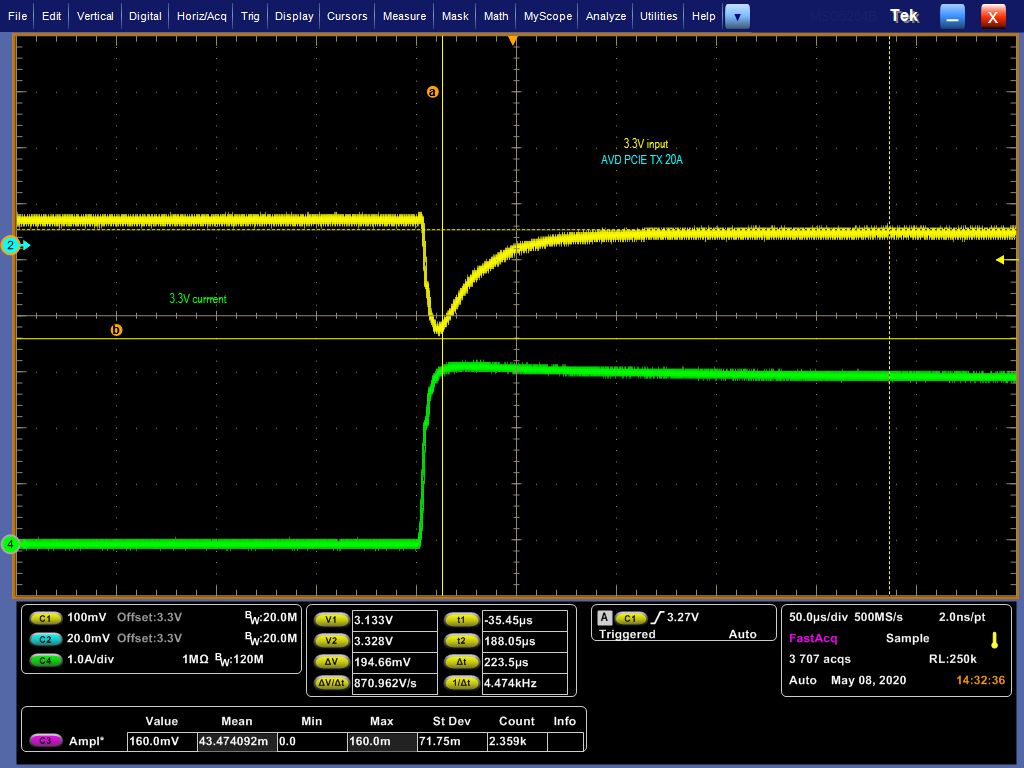
Task: Click the V2 value 3.328V
Action: click(394, 641)
